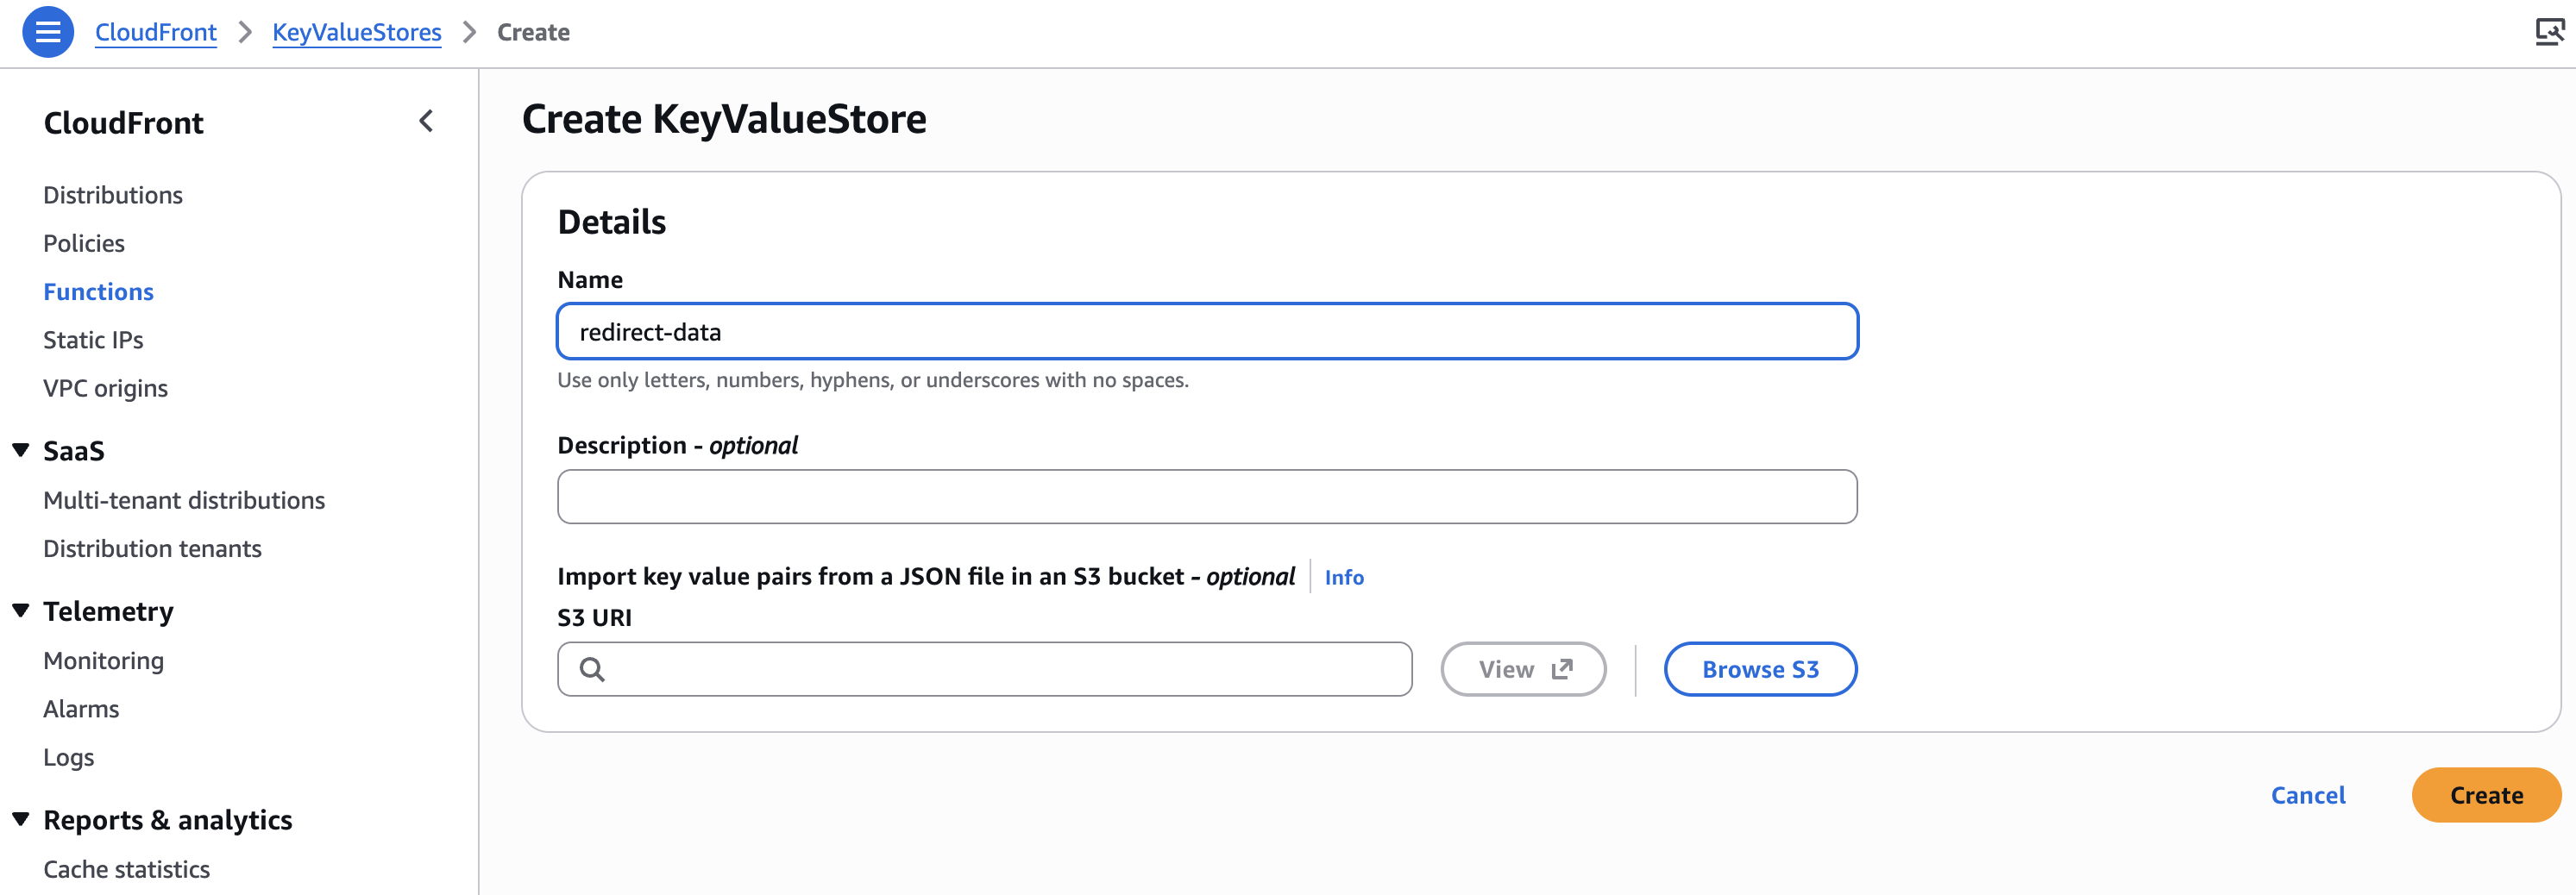
Task: Select Functions in the sidebar
Action: (98, 292)
